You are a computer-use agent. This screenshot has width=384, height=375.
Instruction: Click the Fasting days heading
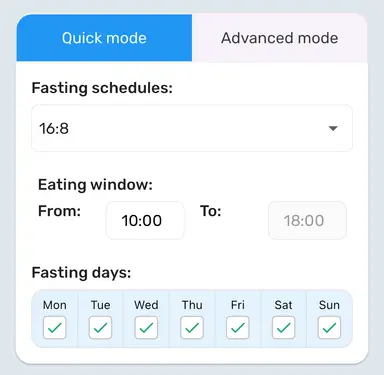81,273
